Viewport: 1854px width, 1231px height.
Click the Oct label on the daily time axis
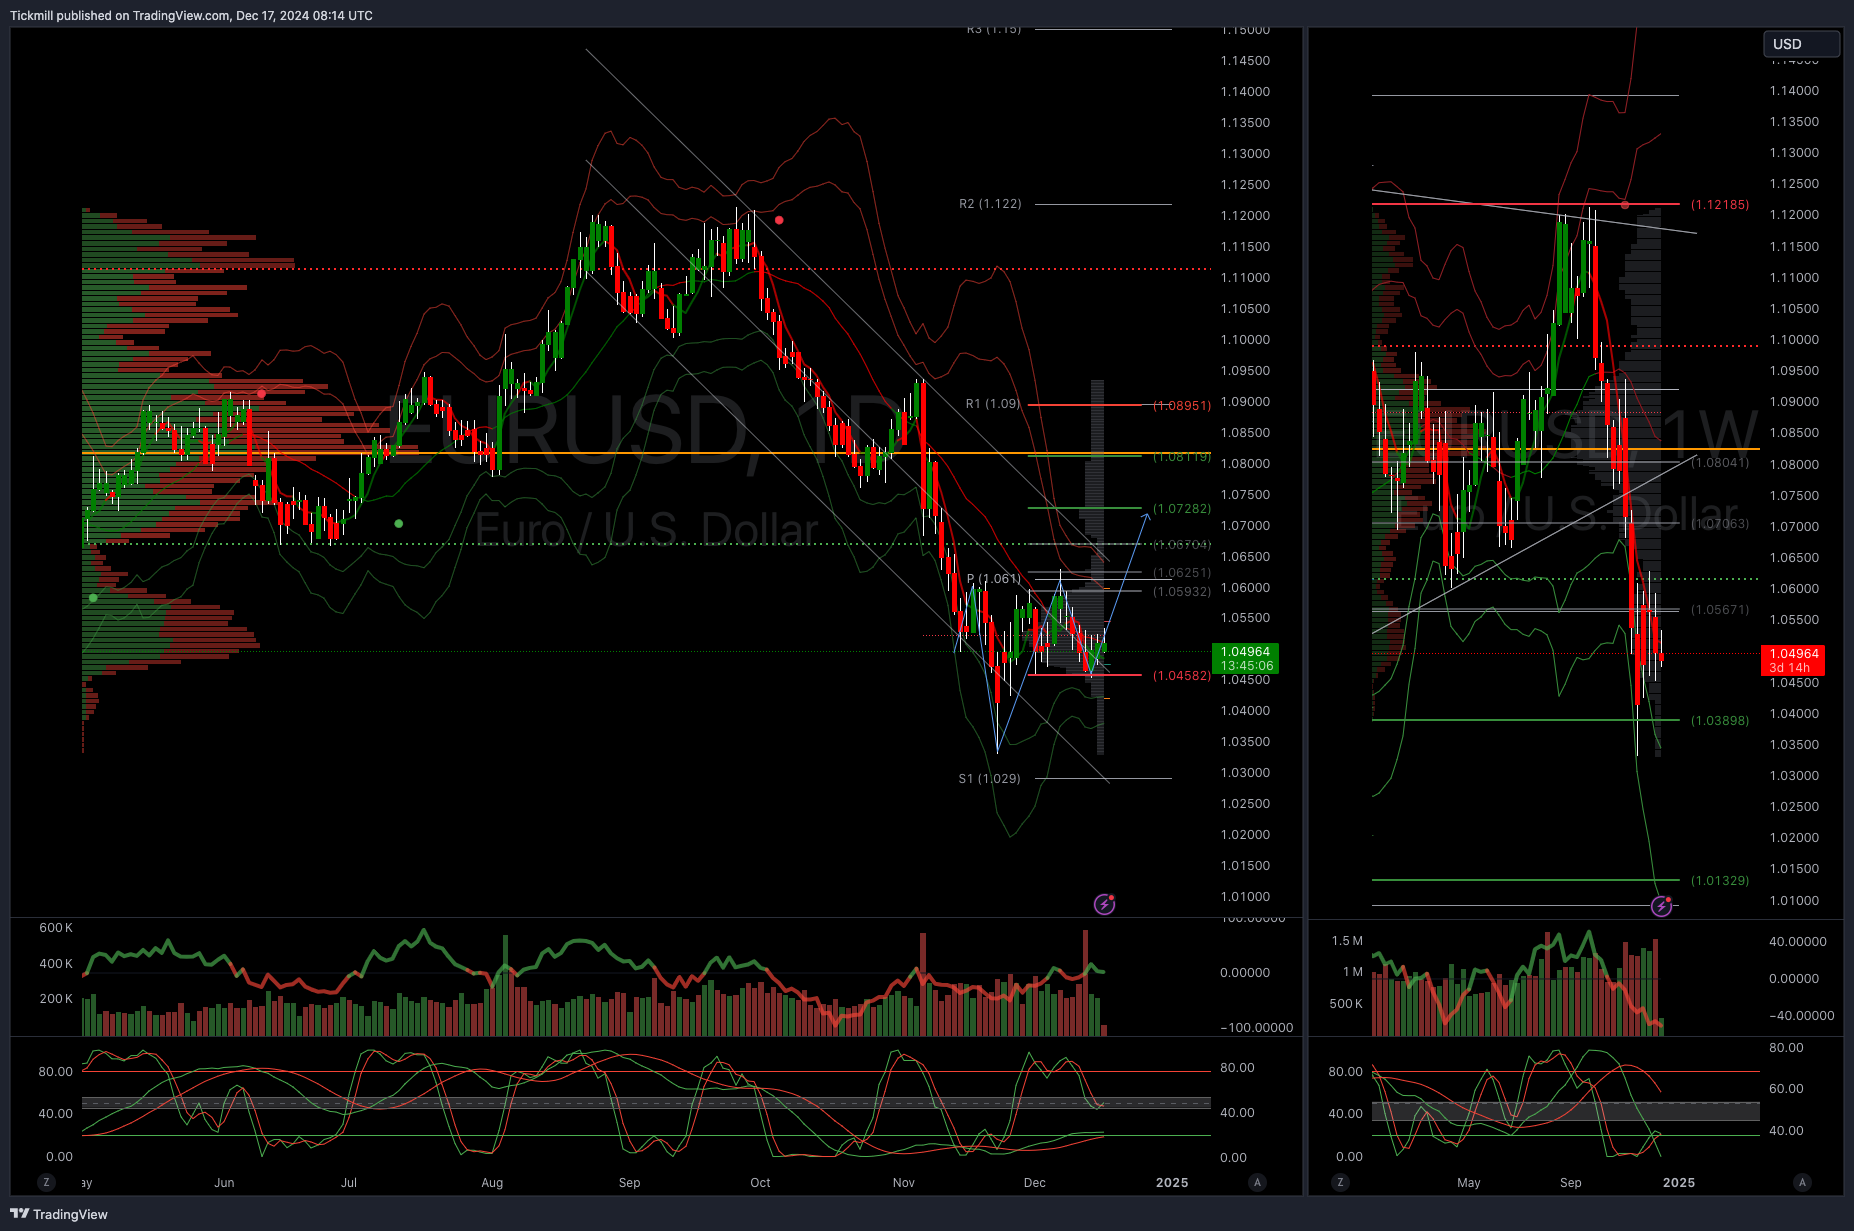pyautogui.click(x=760, y=1183)
